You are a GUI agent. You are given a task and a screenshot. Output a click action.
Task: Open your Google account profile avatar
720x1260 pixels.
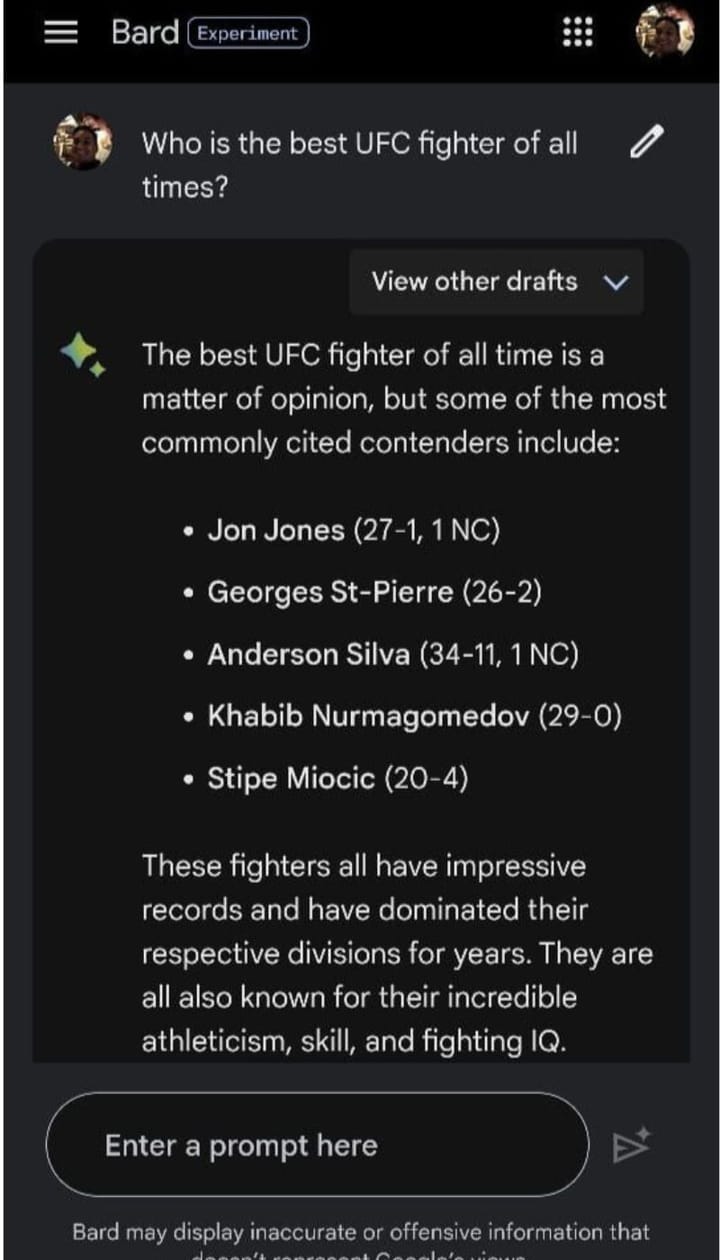click(663, 32)
